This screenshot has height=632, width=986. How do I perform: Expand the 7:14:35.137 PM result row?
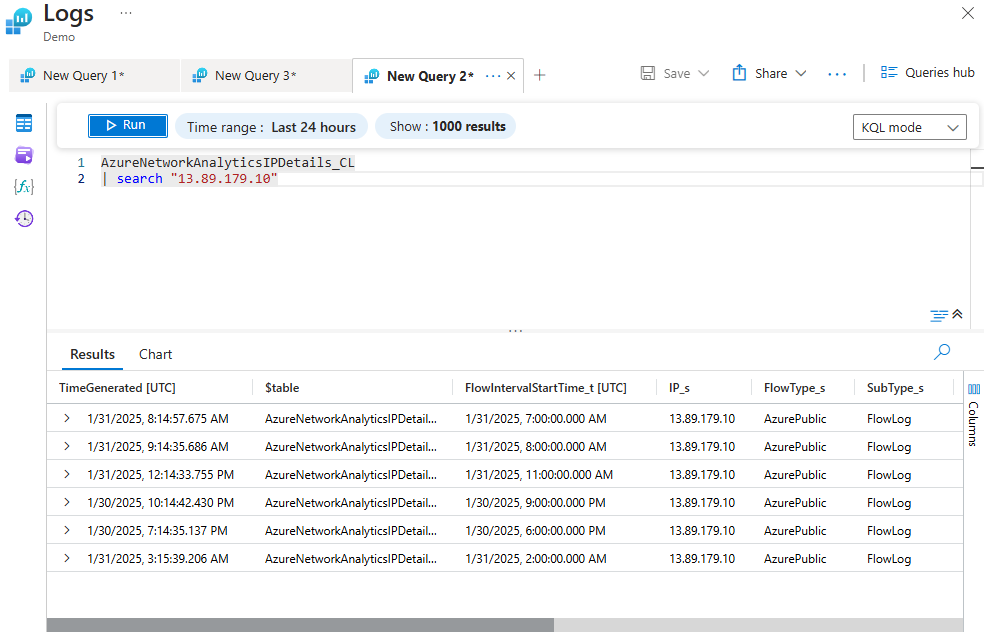67,530
